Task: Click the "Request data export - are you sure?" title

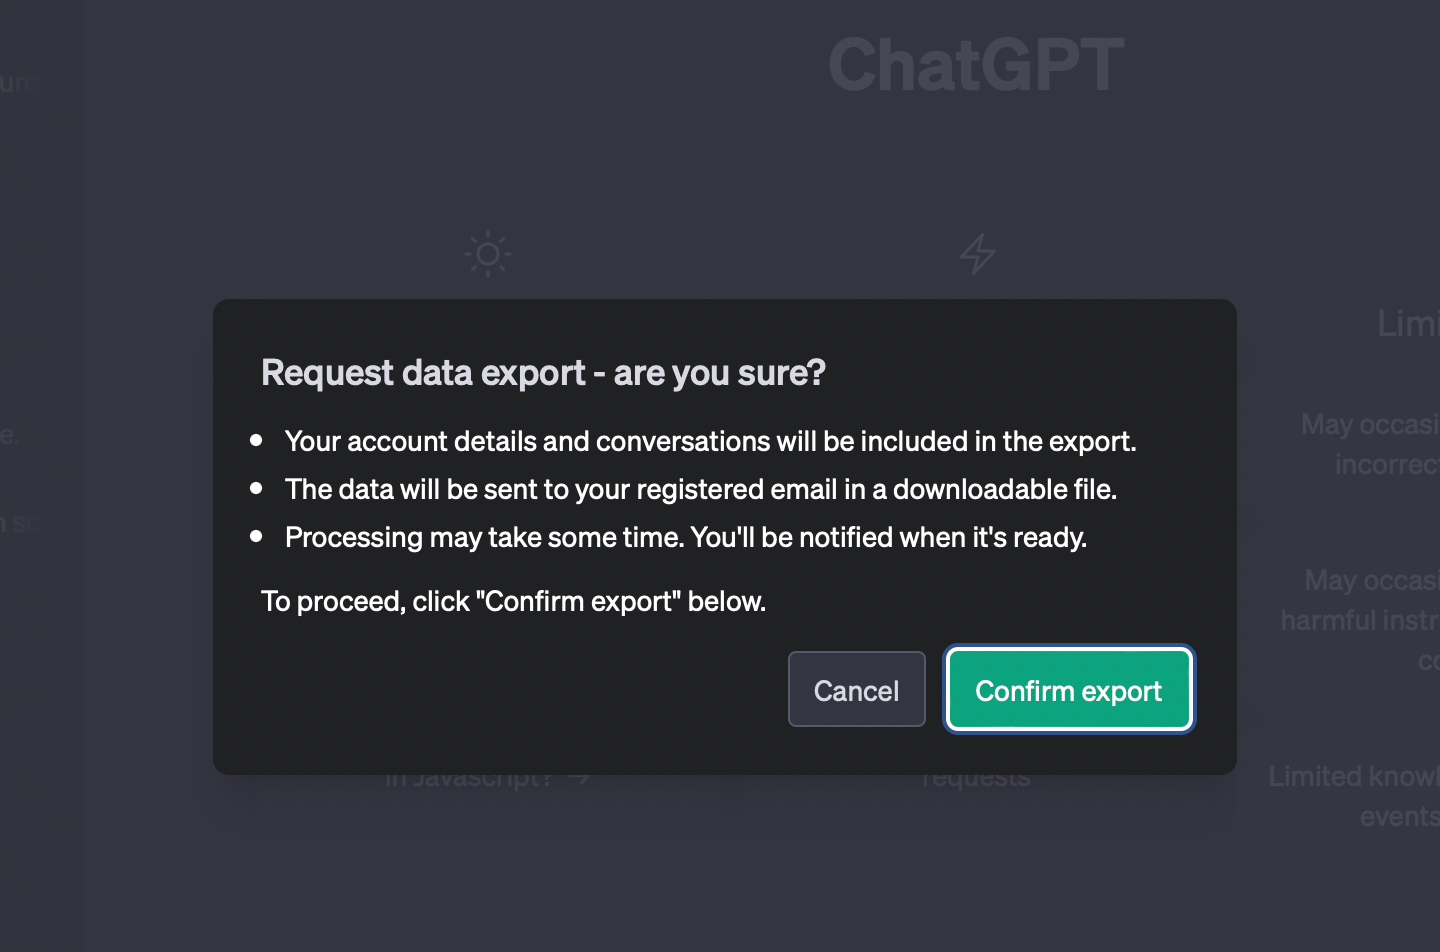Action: click(543, 372)
